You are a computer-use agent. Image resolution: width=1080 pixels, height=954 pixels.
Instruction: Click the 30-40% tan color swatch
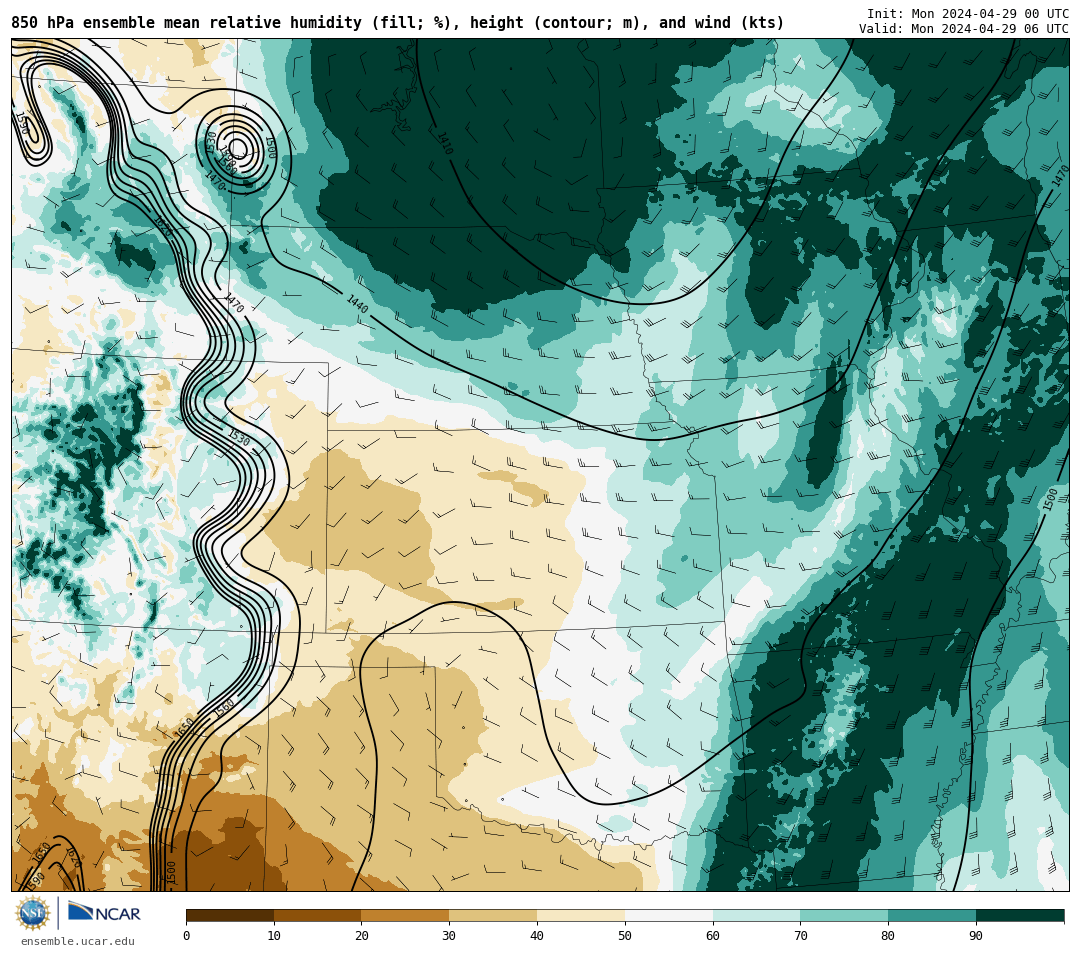point(493,915)
